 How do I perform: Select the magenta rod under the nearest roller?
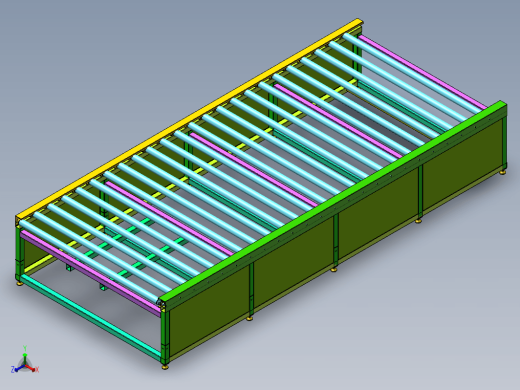[90, 273]
